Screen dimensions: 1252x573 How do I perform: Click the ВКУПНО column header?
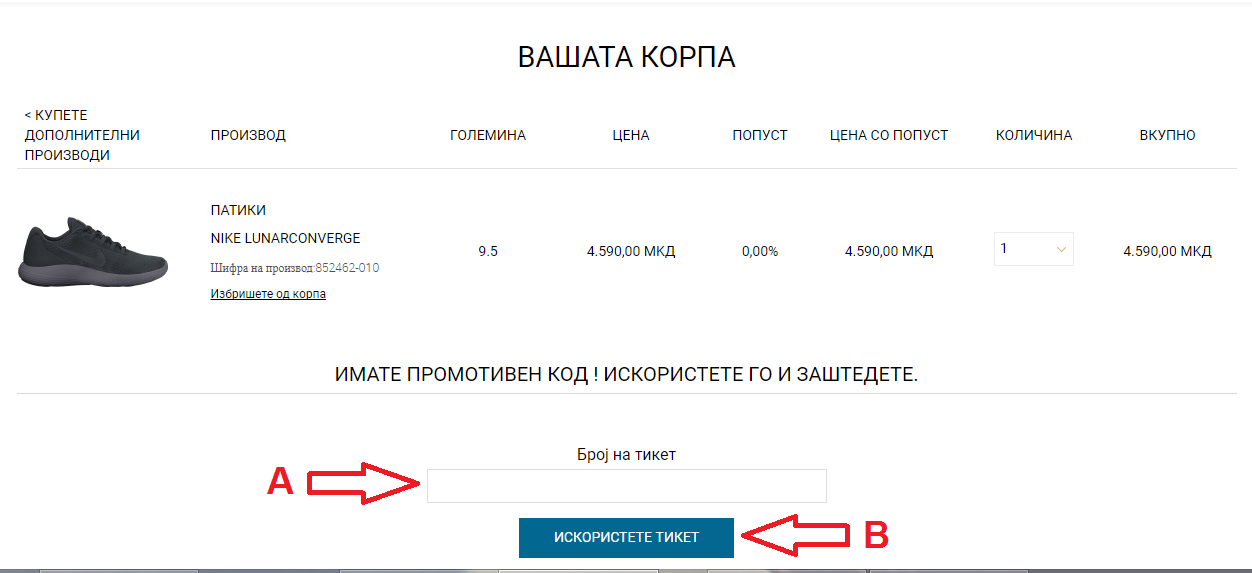[x=1167, y=135]
